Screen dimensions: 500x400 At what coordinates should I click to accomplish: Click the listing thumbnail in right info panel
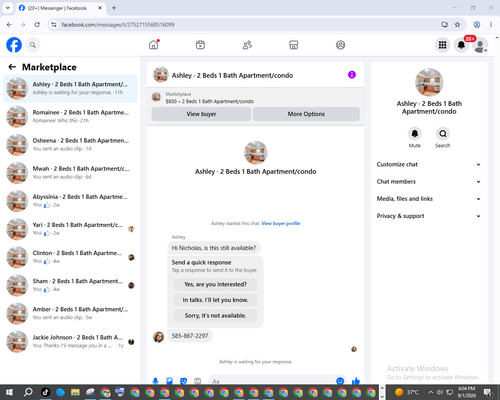click(x=429, y=82)
